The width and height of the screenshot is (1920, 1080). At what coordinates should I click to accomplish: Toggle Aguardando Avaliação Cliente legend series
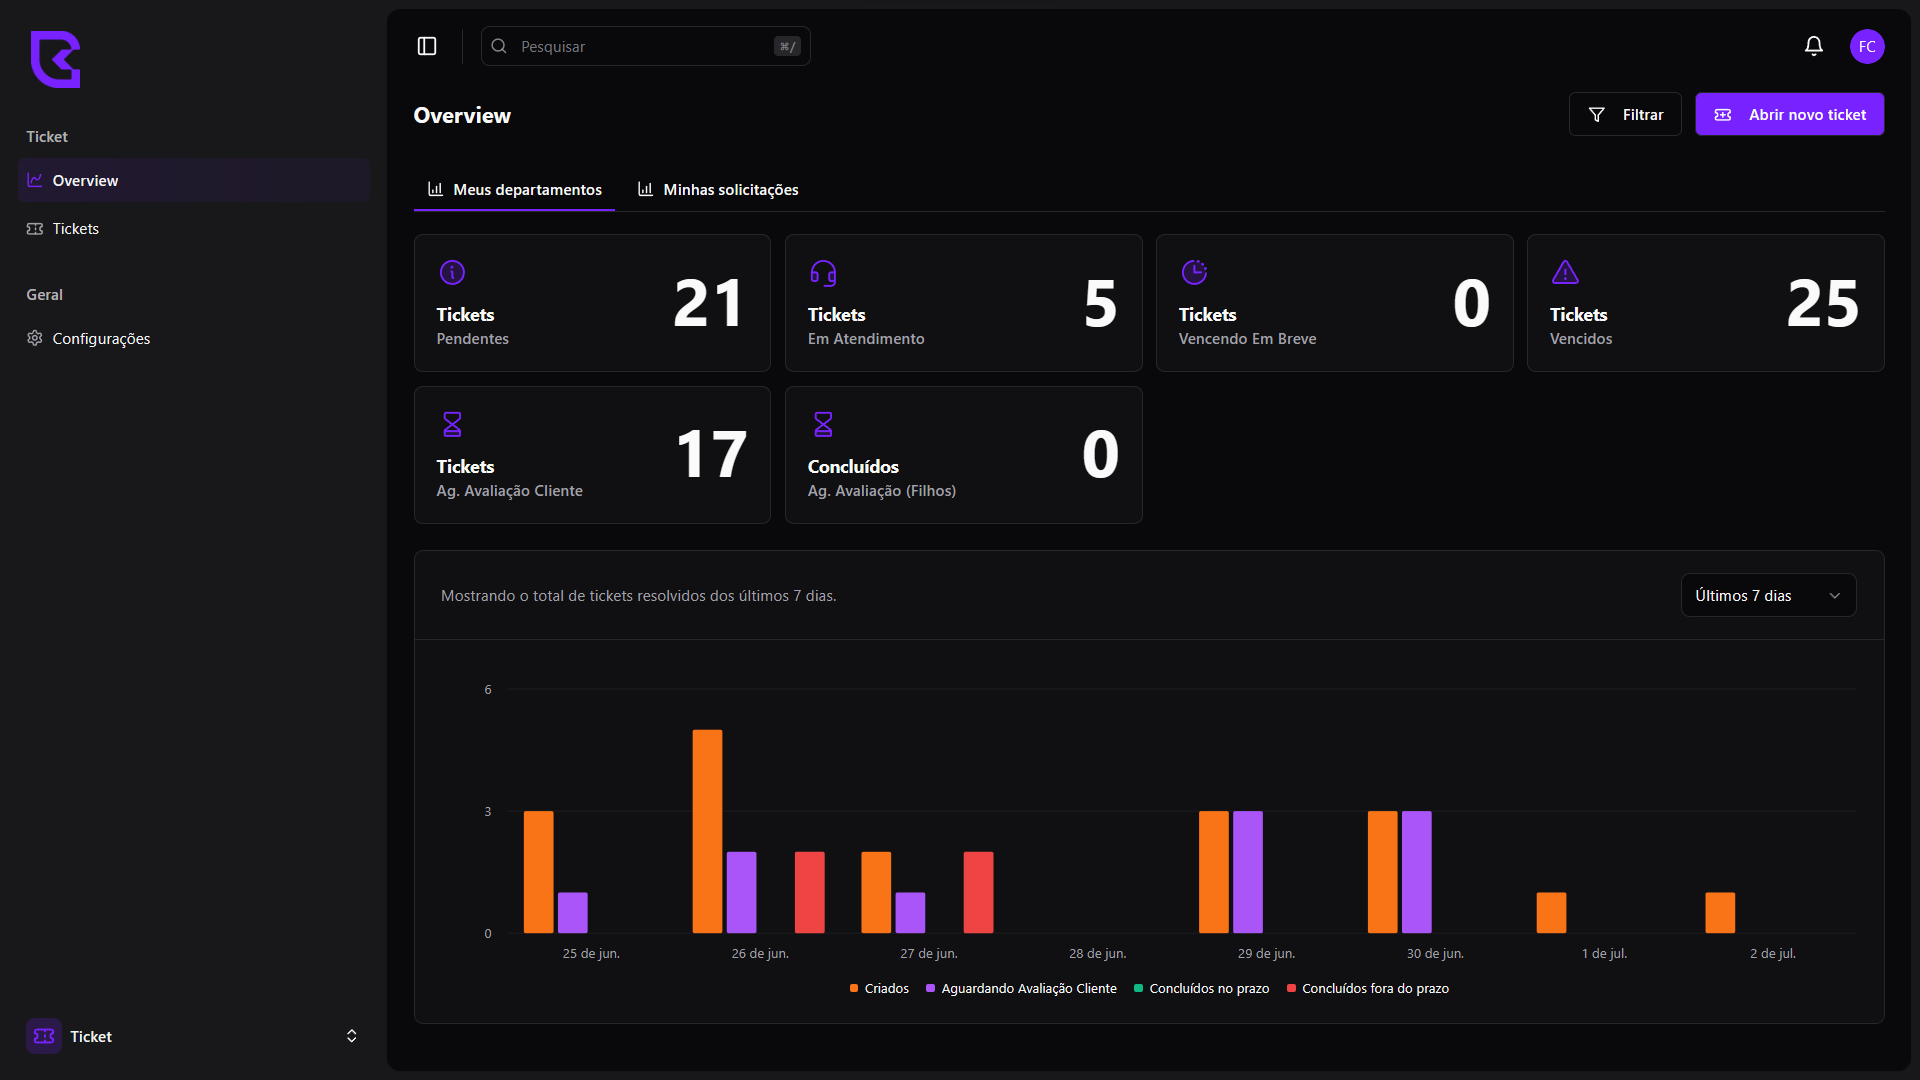[1021, 988]
